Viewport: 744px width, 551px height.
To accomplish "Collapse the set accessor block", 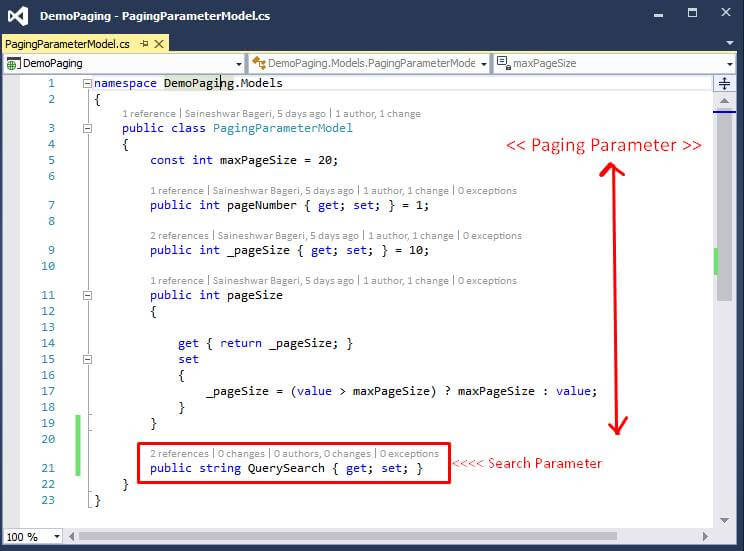I will [x=87, y=360].
